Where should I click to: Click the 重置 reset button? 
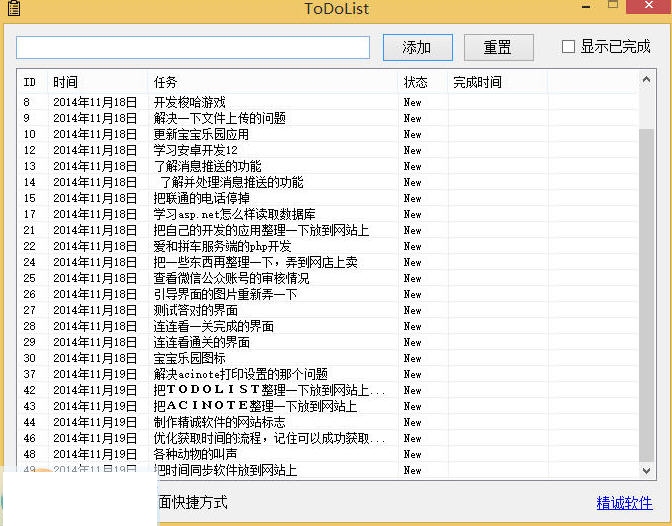point(499,47)
